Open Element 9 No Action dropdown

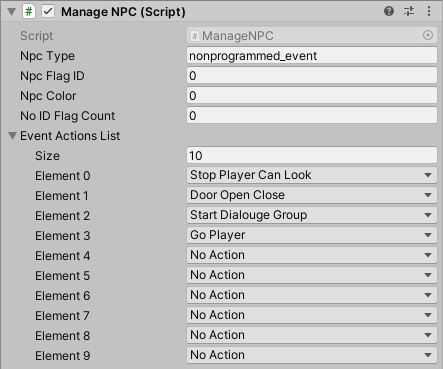click(x=312, y=355)
